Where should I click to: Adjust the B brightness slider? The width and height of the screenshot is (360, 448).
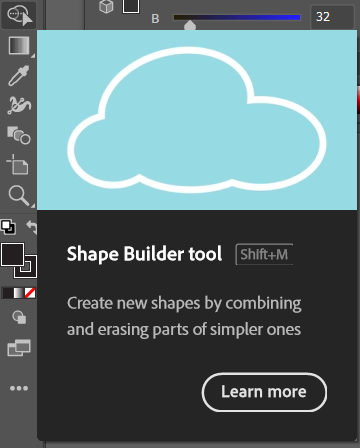(237, 17)
